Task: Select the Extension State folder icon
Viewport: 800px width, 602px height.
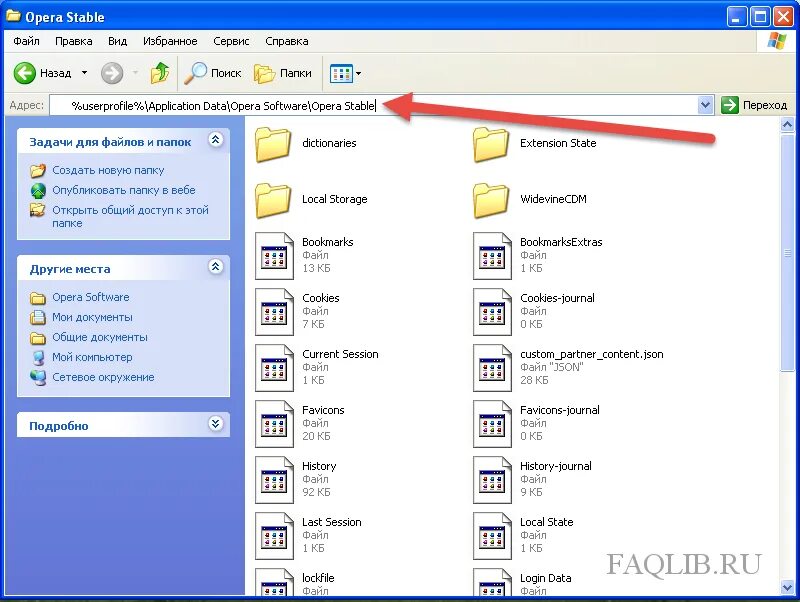Action: (x=491, y=145)
